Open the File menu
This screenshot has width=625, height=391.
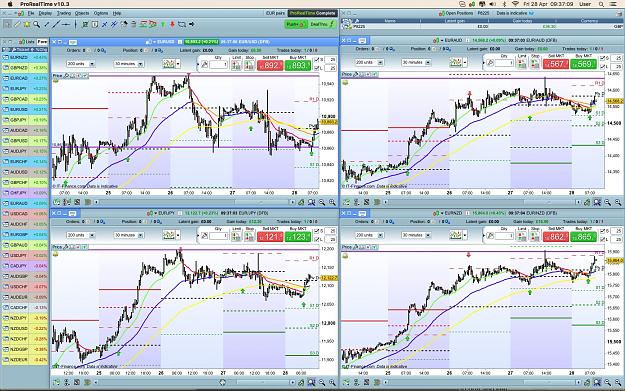(x=31, y=14)
